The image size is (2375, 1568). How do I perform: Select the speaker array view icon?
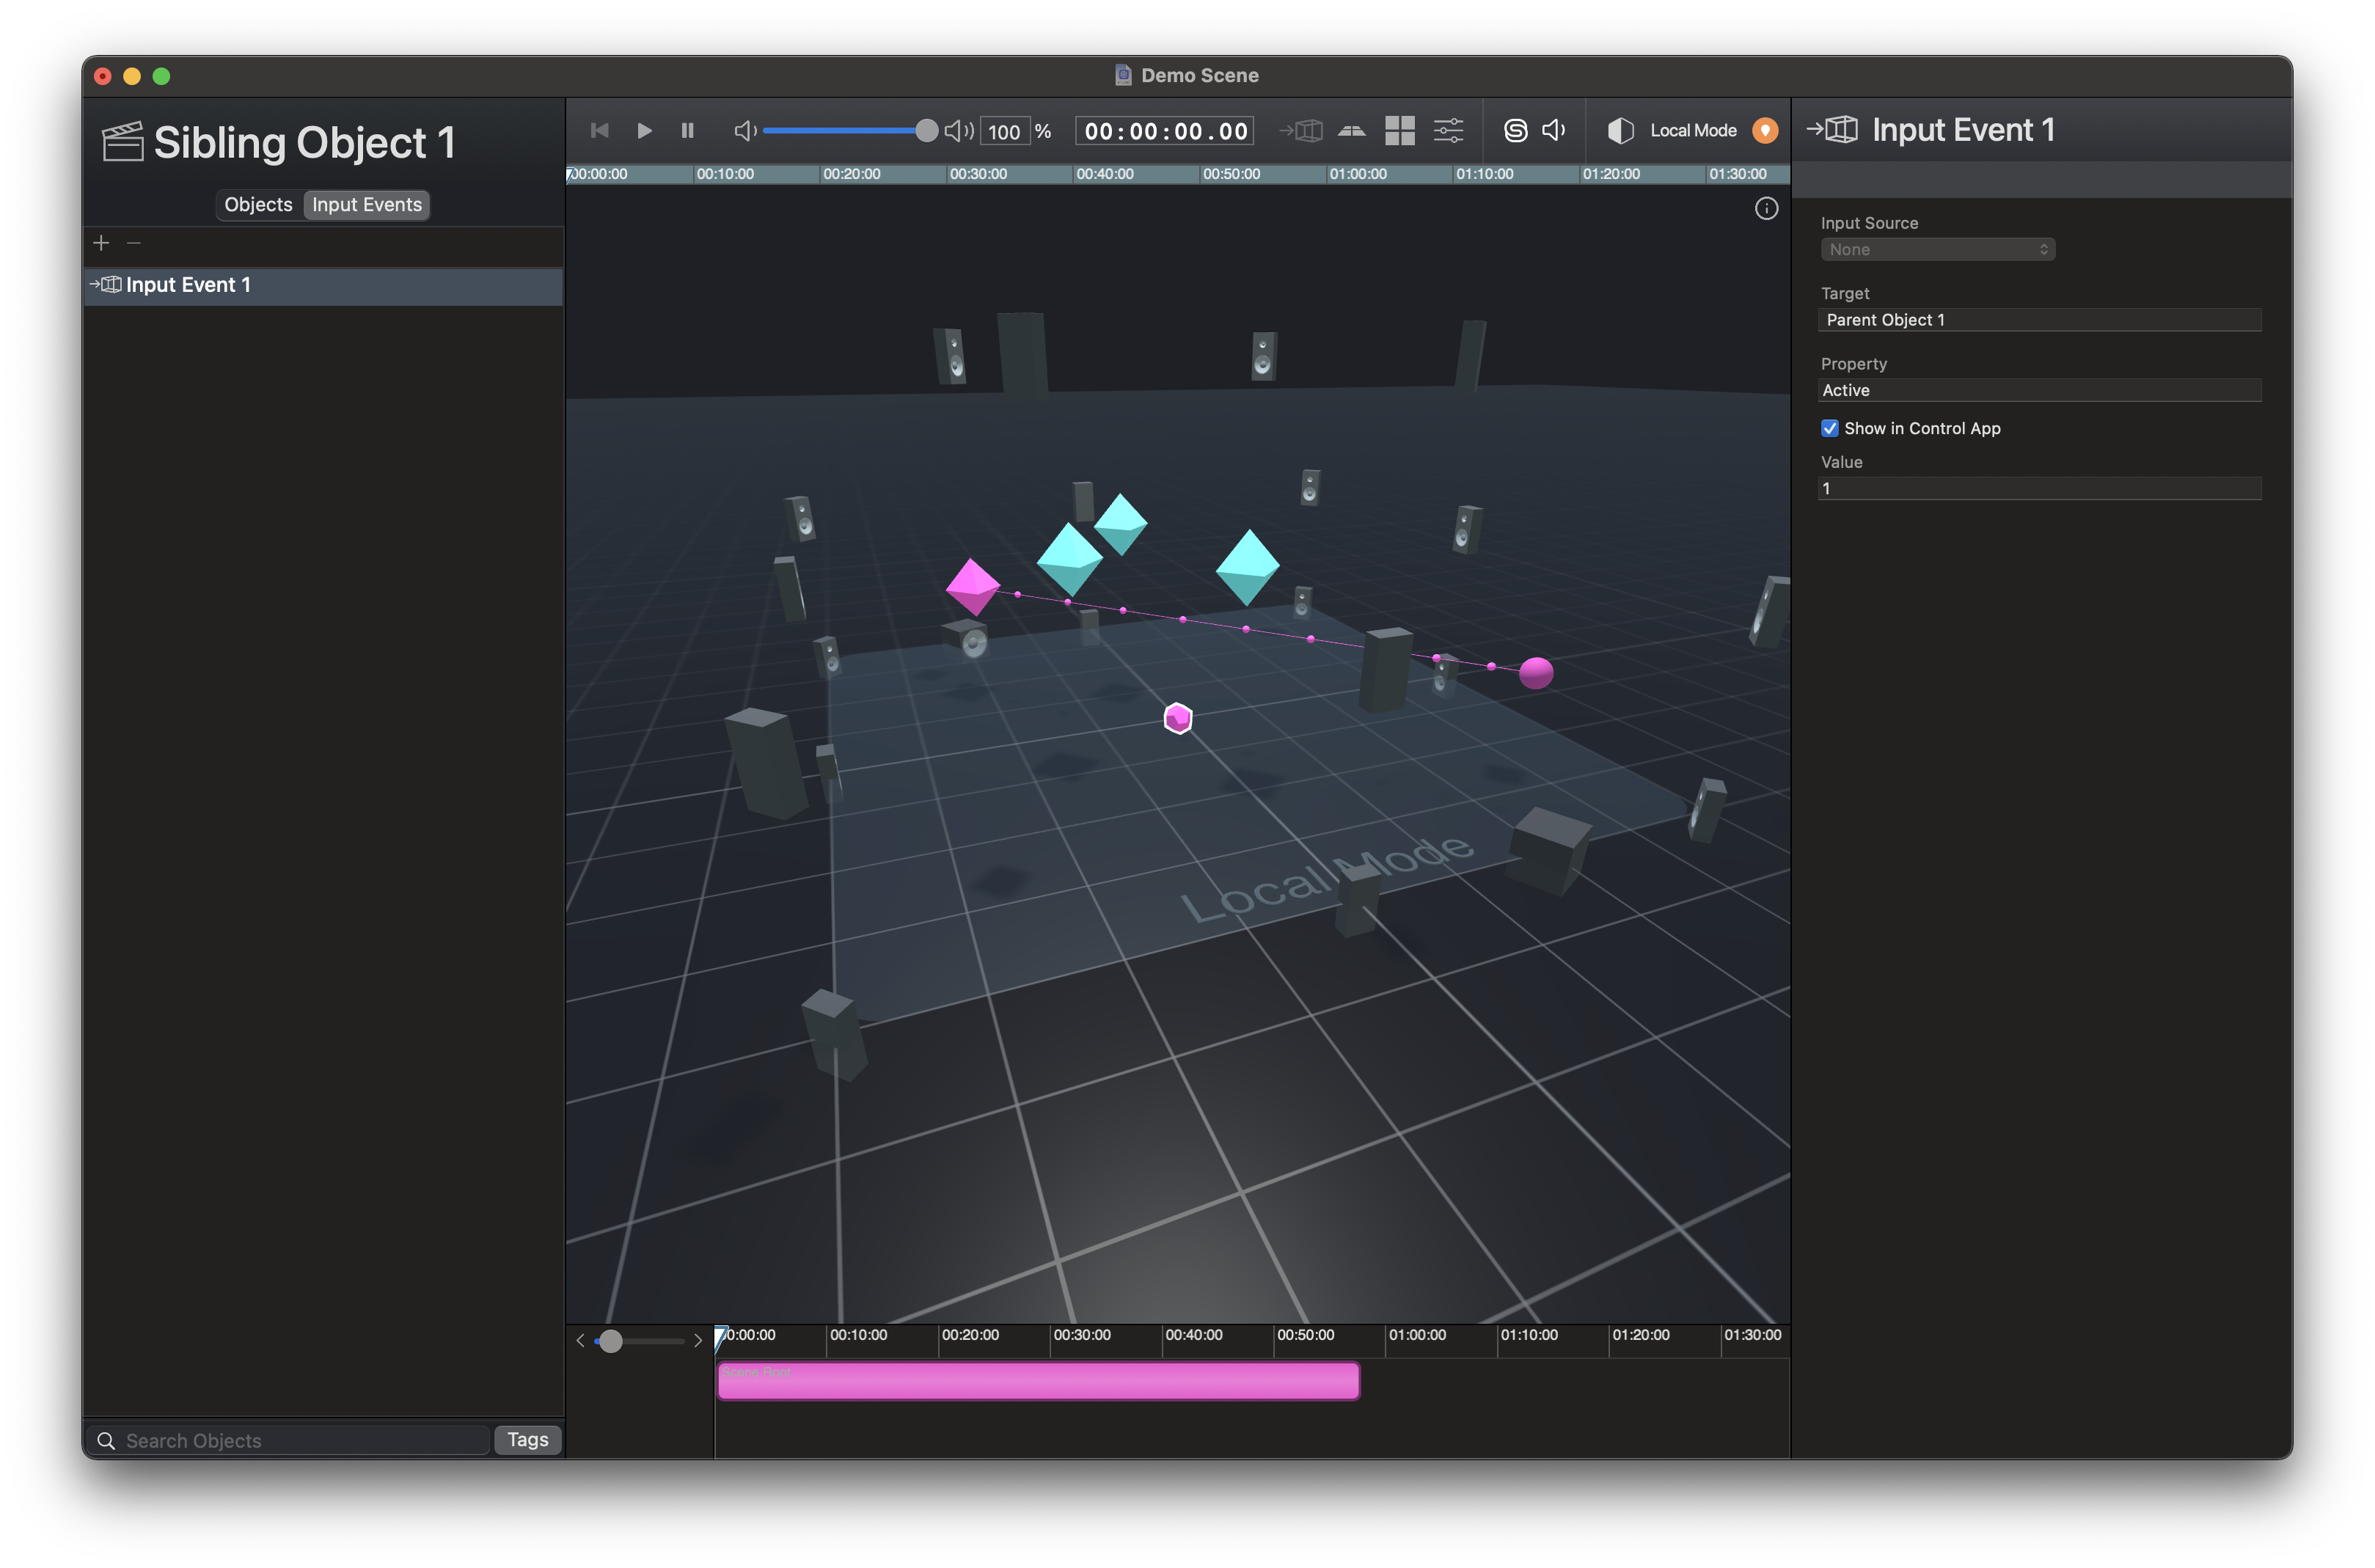click(x=1352, y=130)
